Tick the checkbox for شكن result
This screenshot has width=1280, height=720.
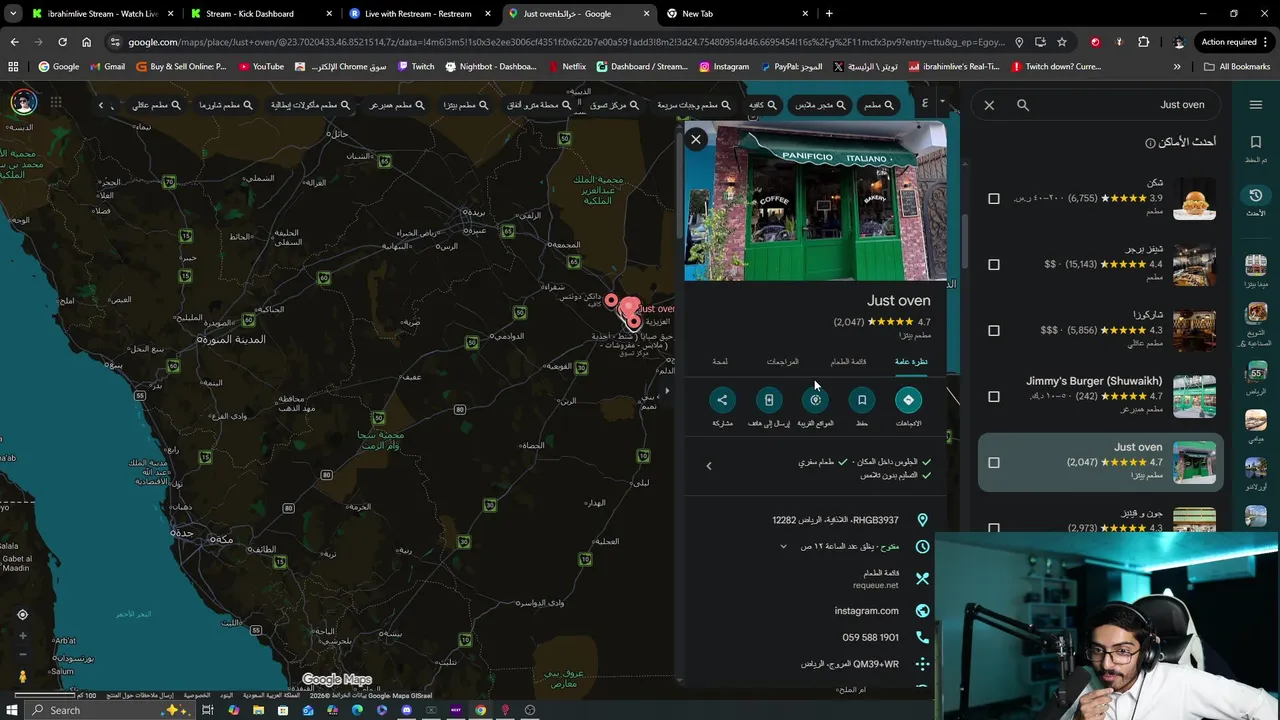pos(994,199)
